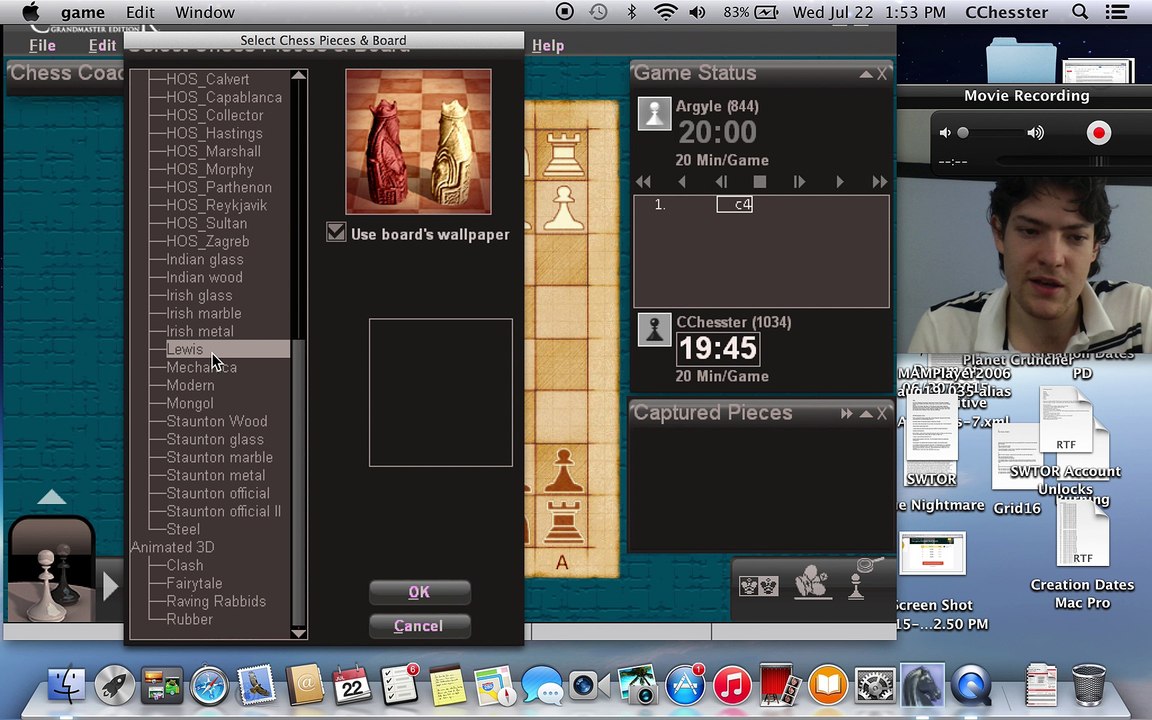The height and width of the screenshot is (720, 1152).
Task: Collapse the Captured Pieces panel
Action: point(866,414)
